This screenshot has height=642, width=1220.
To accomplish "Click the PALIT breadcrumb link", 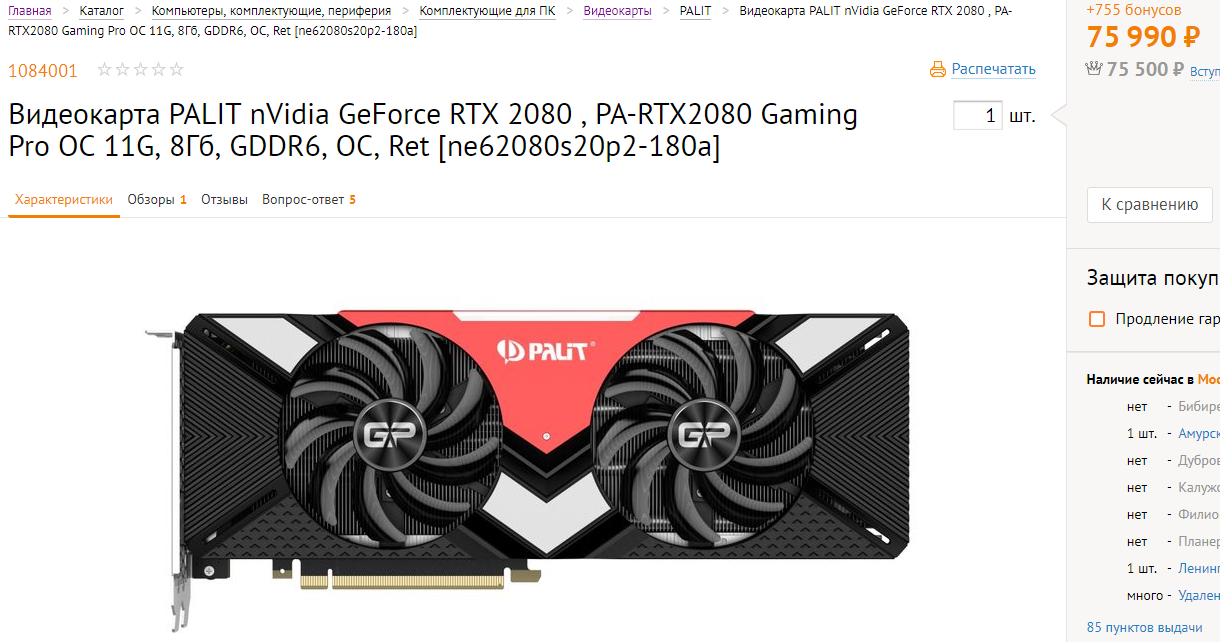I will click(x=695, y=11).
